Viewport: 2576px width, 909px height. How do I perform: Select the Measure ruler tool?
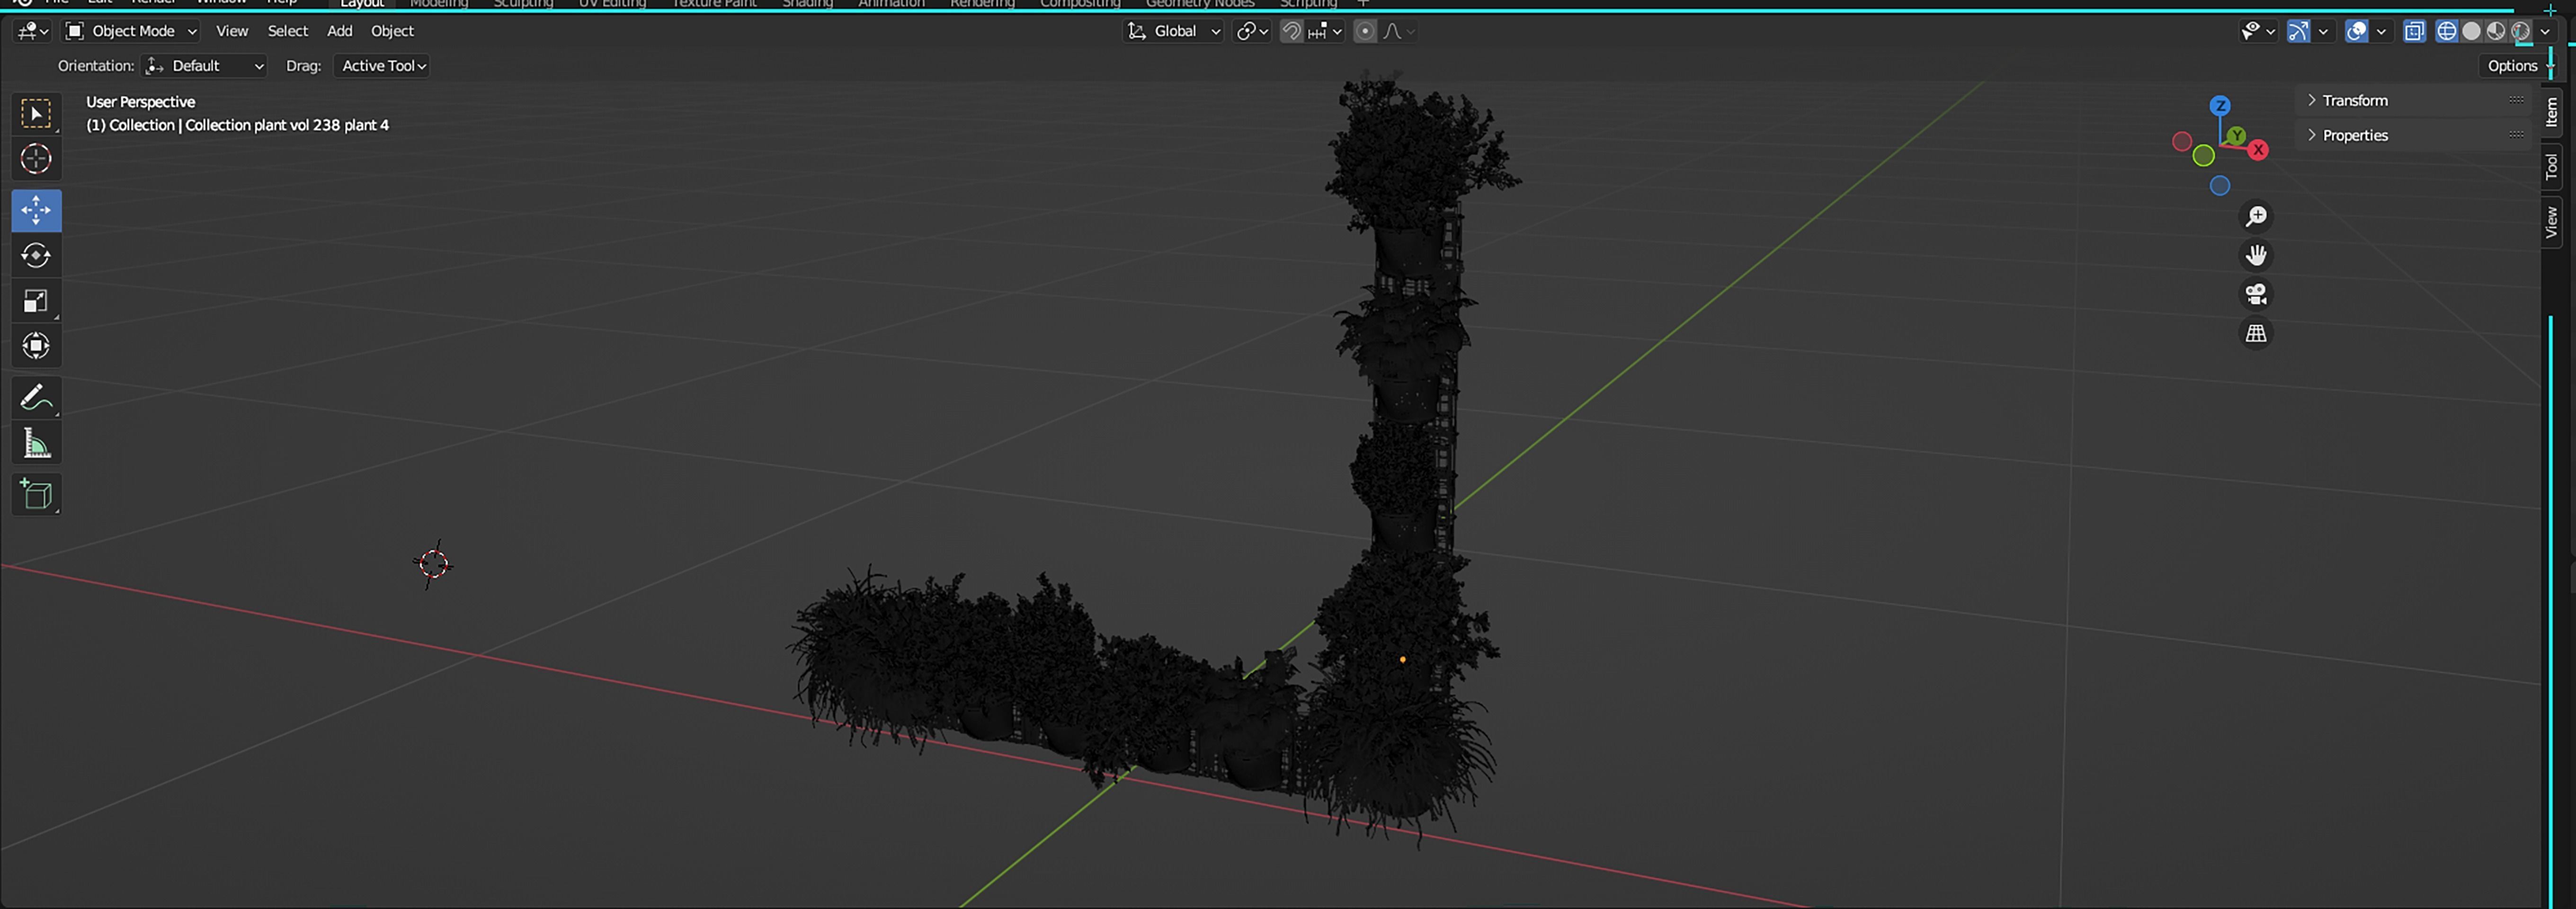[36, 442]
